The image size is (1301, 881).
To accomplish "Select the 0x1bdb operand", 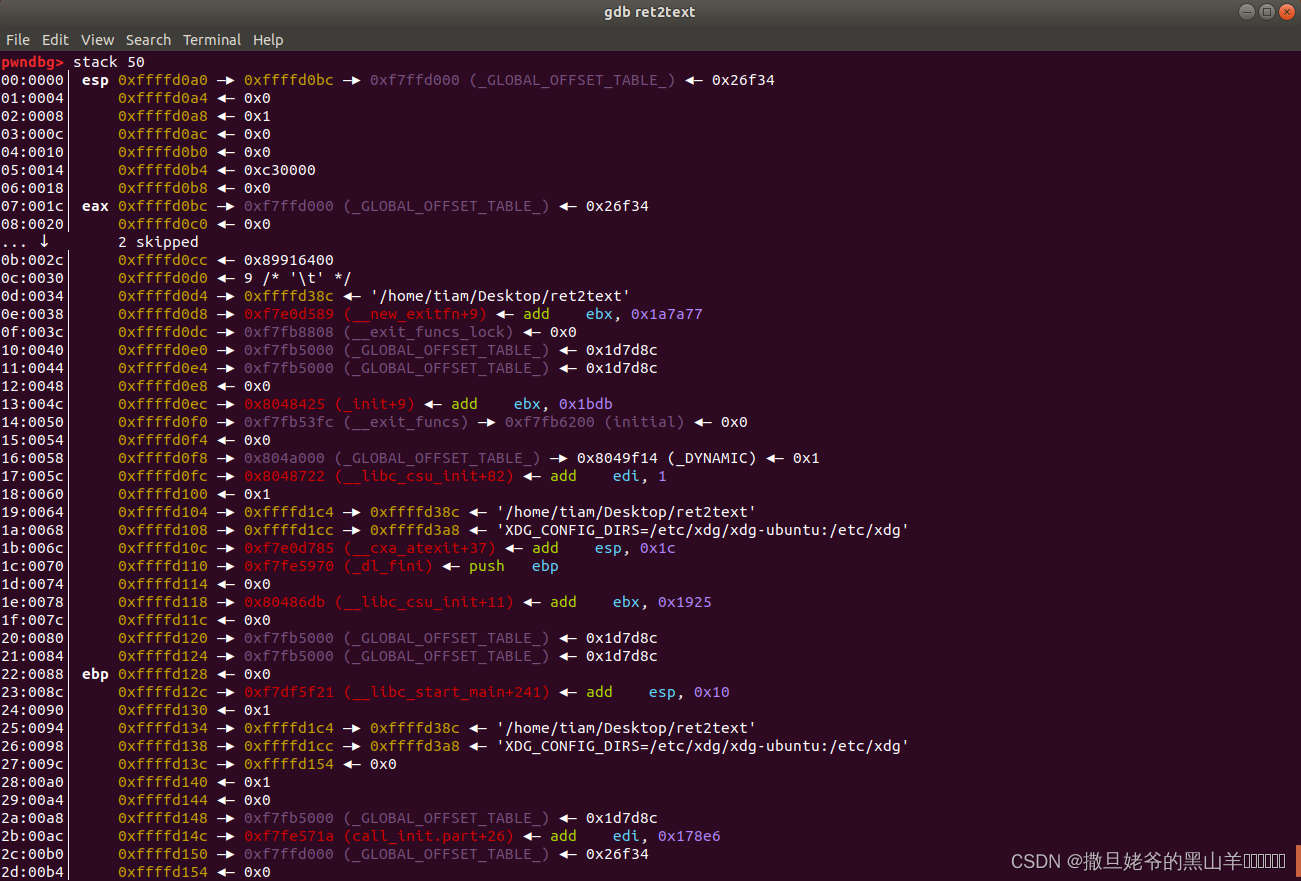I will point(586,404).
